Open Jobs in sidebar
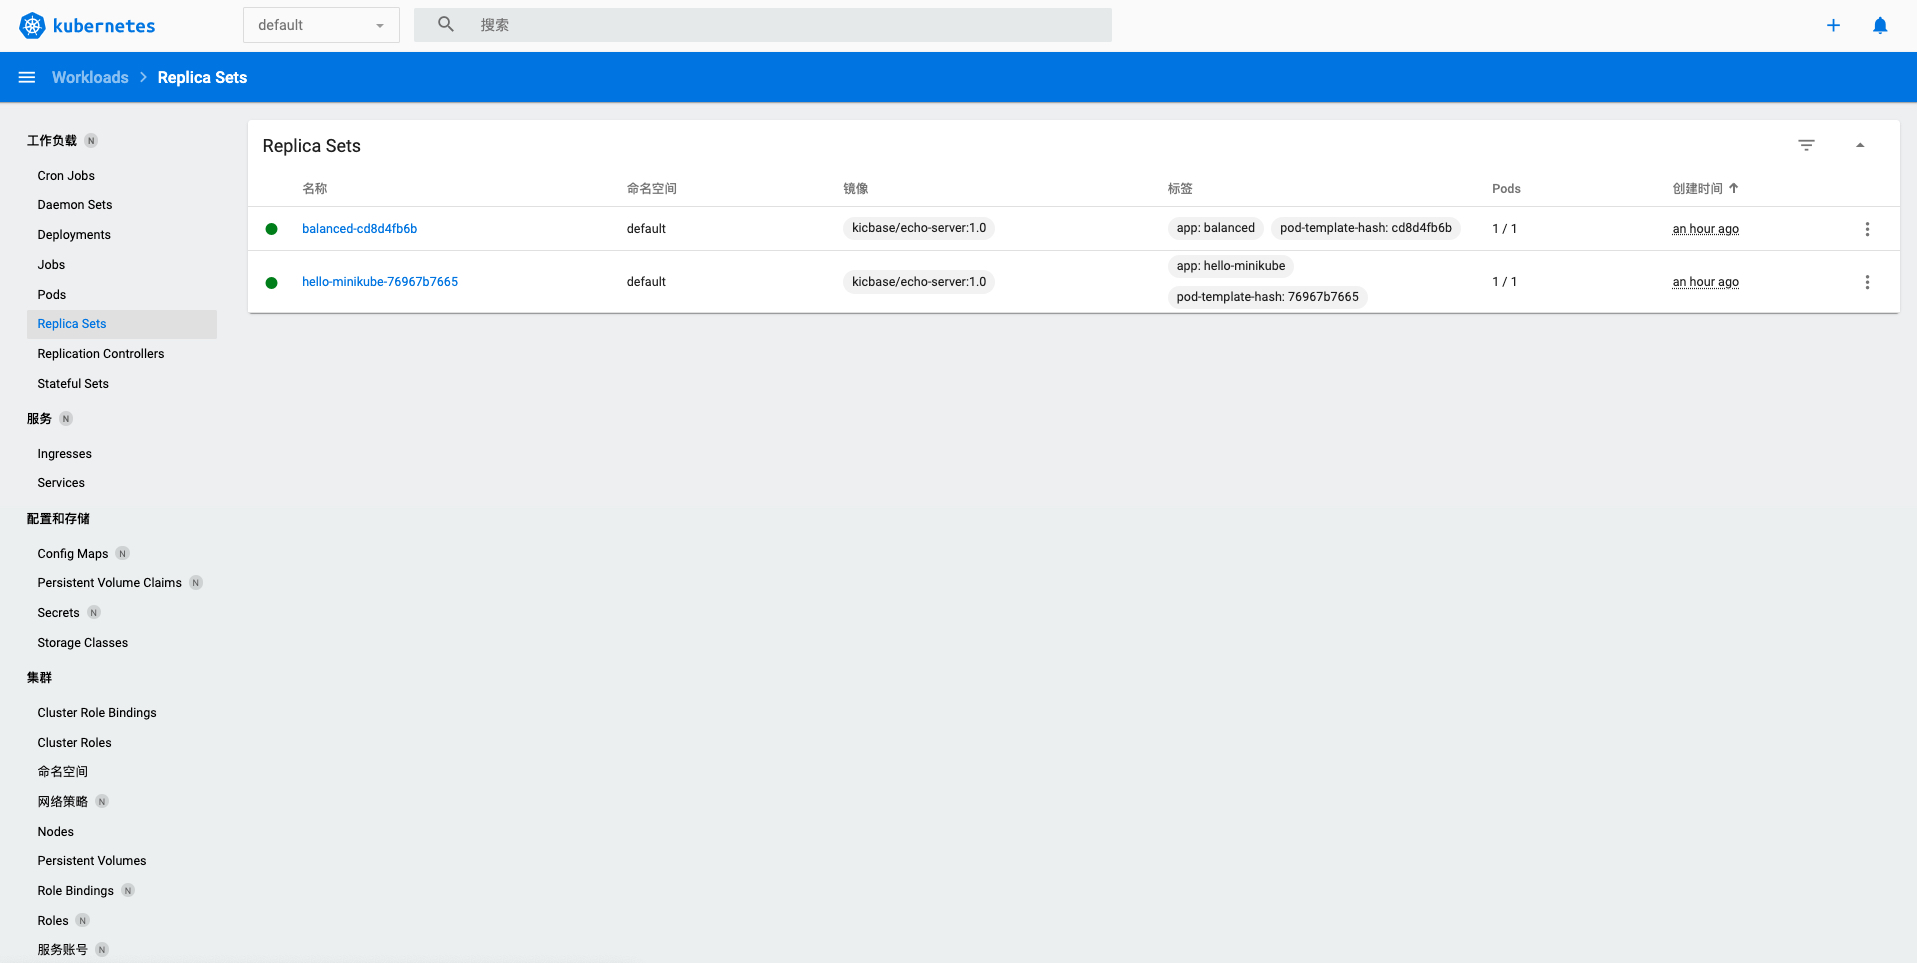This screenshot has height=963, width=1917. 51,265
